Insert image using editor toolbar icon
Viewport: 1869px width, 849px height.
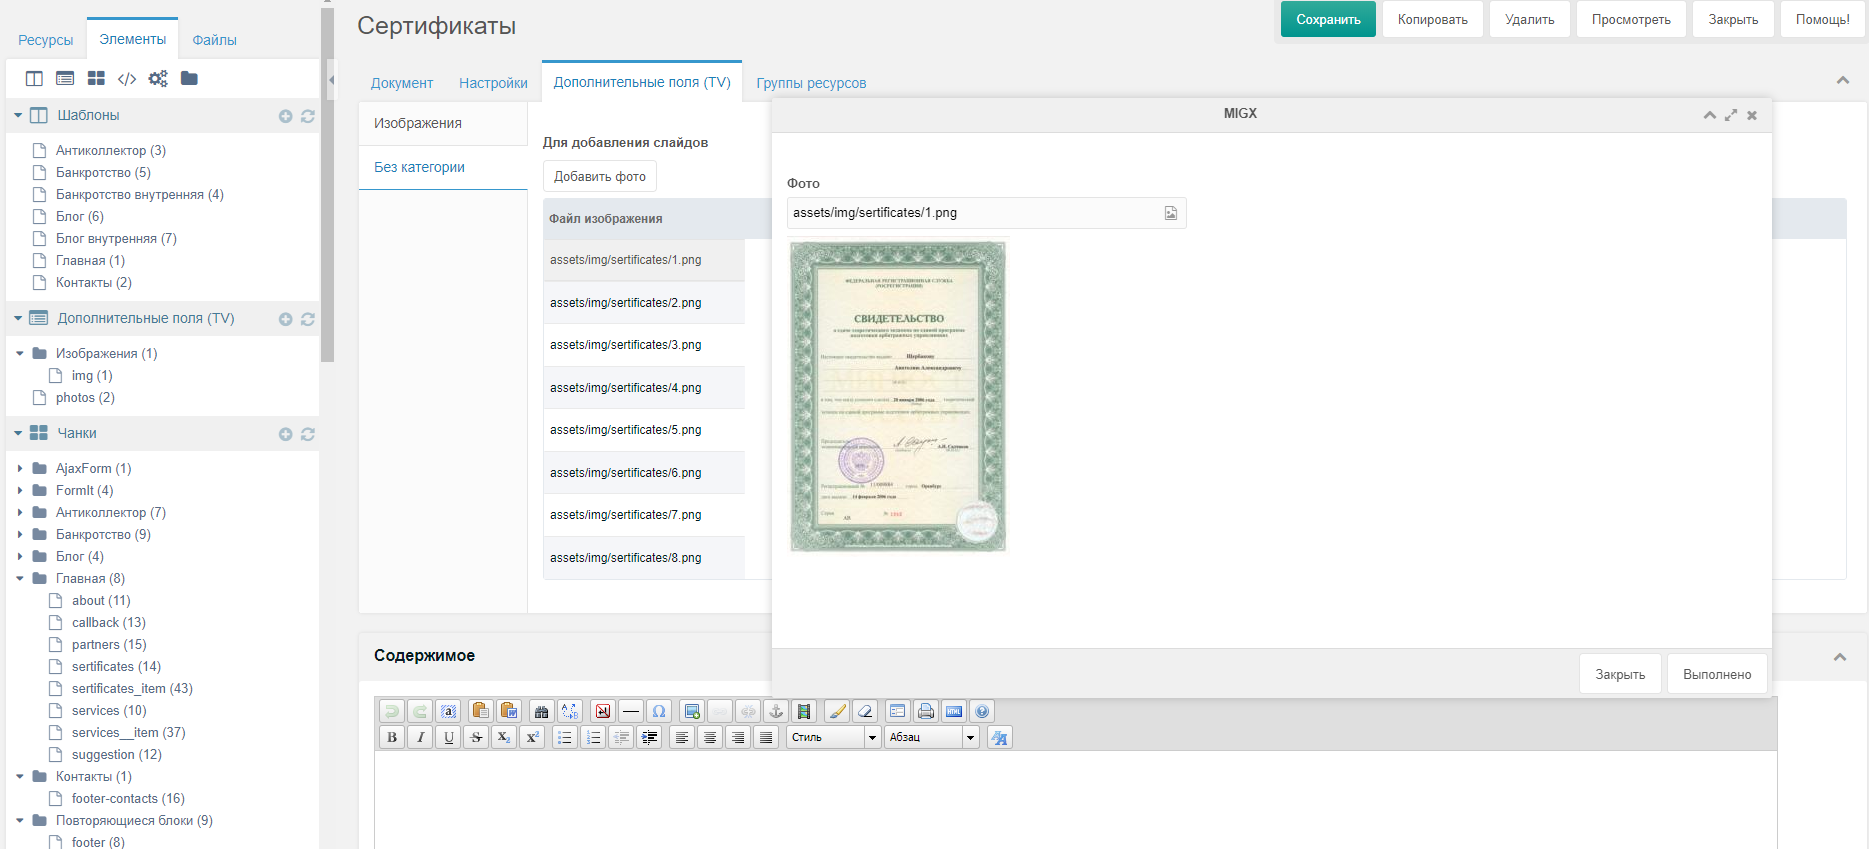(x=691, y=711)
